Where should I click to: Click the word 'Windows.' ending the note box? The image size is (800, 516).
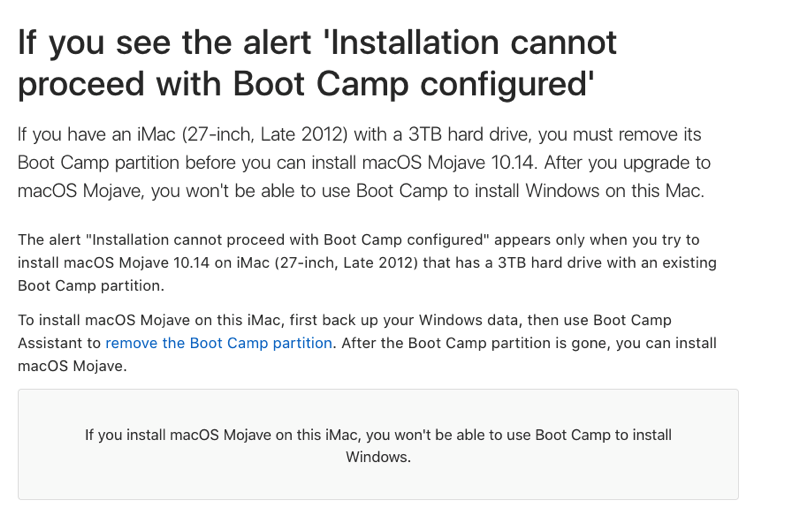point(378,457)
